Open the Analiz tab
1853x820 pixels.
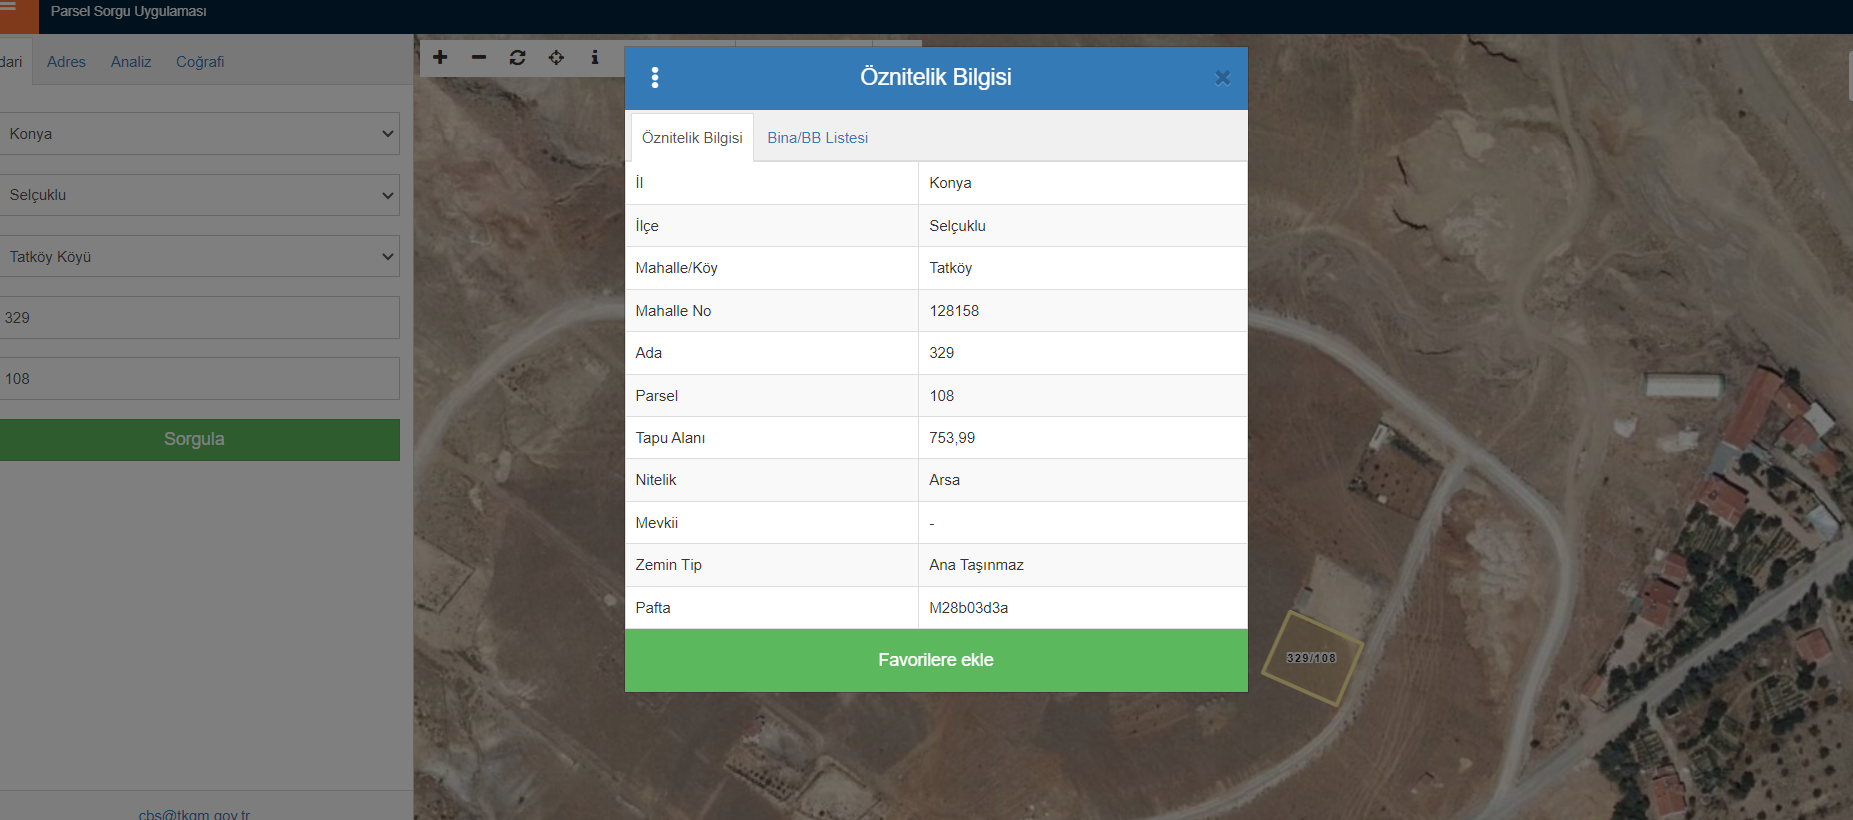click(131, 62)
